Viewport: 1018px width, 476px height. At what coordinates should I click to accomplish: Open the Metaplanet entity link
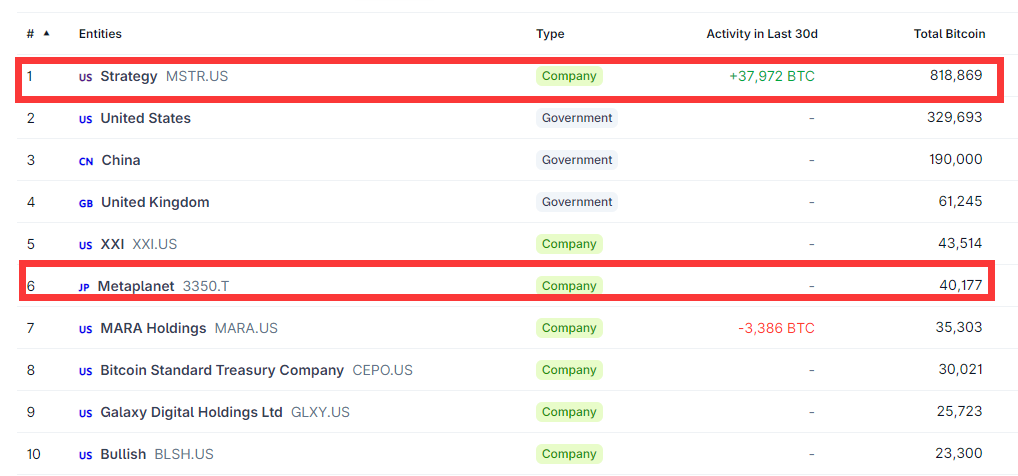tap(136, 286)
